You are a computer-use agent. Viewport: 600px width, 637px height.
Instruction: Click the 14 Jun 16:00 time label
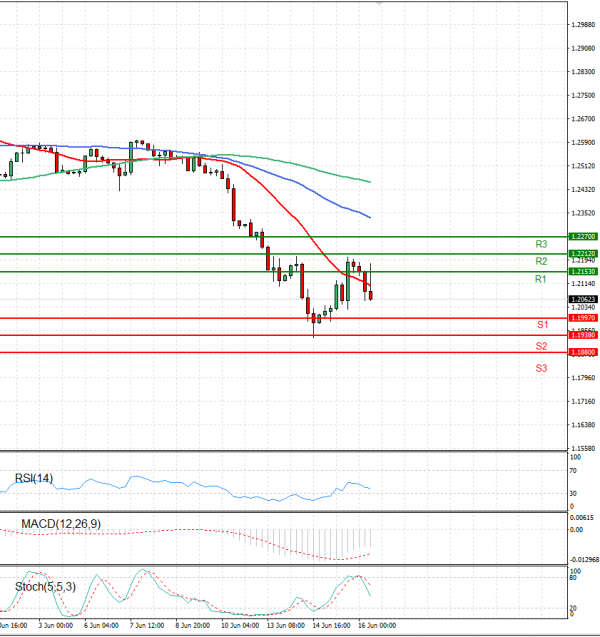point(331,625)
